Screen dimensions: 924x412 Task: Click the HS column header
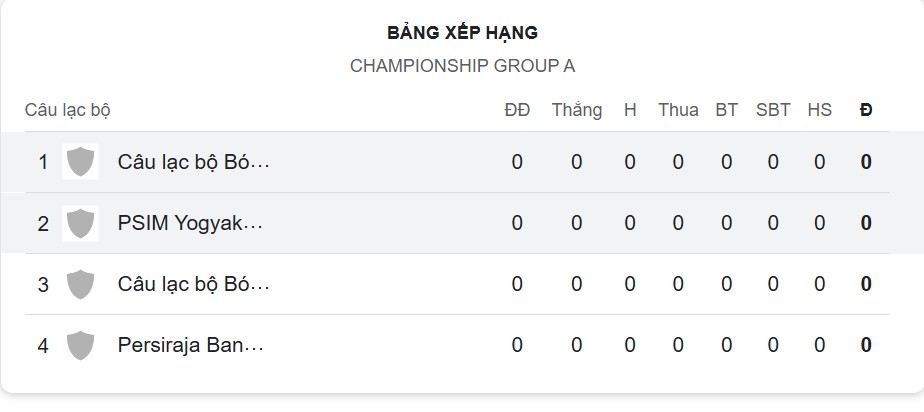pyautogui.click(x=820, y=110)
